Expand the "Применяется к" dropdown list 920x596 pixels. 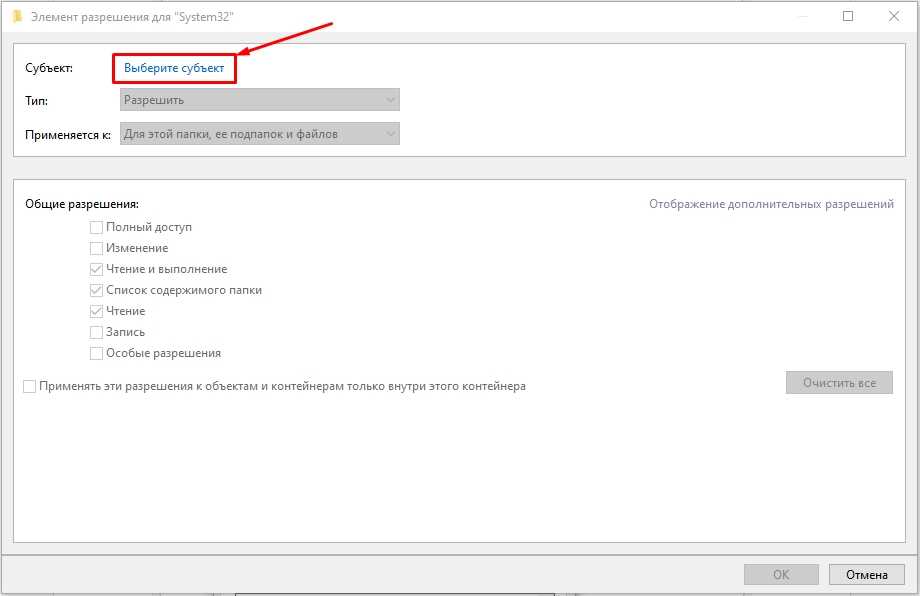tap(259, 134)
